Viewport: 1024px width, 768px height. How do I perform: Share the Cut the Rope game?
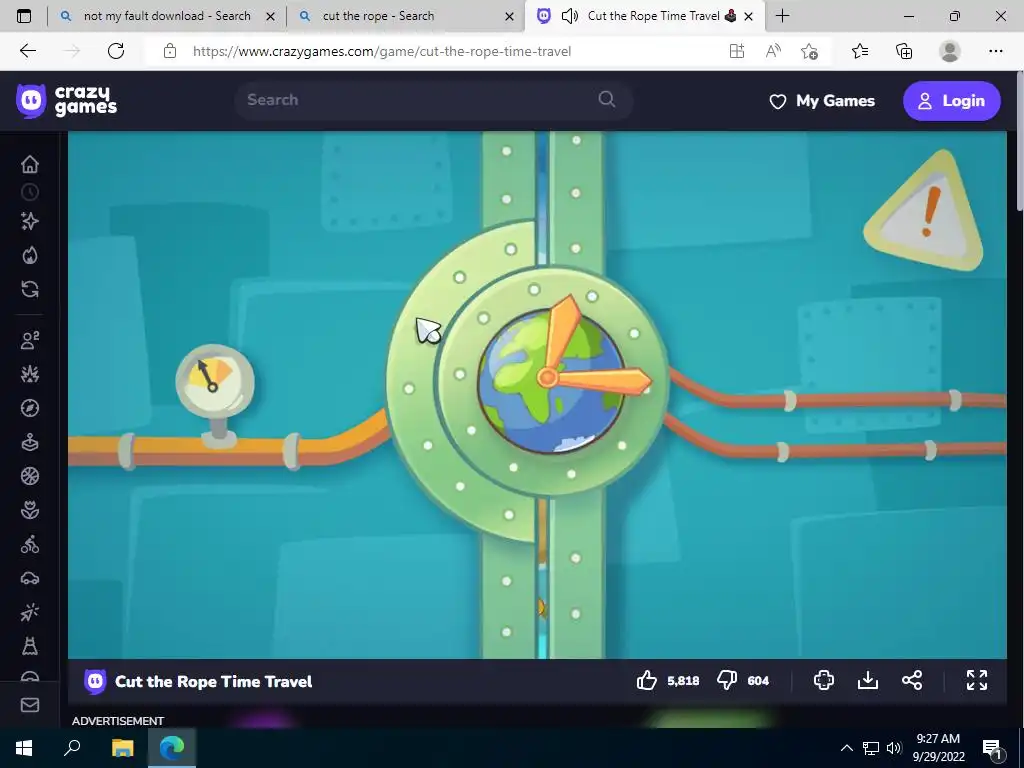pyautogui.click(x=912, y=680)
